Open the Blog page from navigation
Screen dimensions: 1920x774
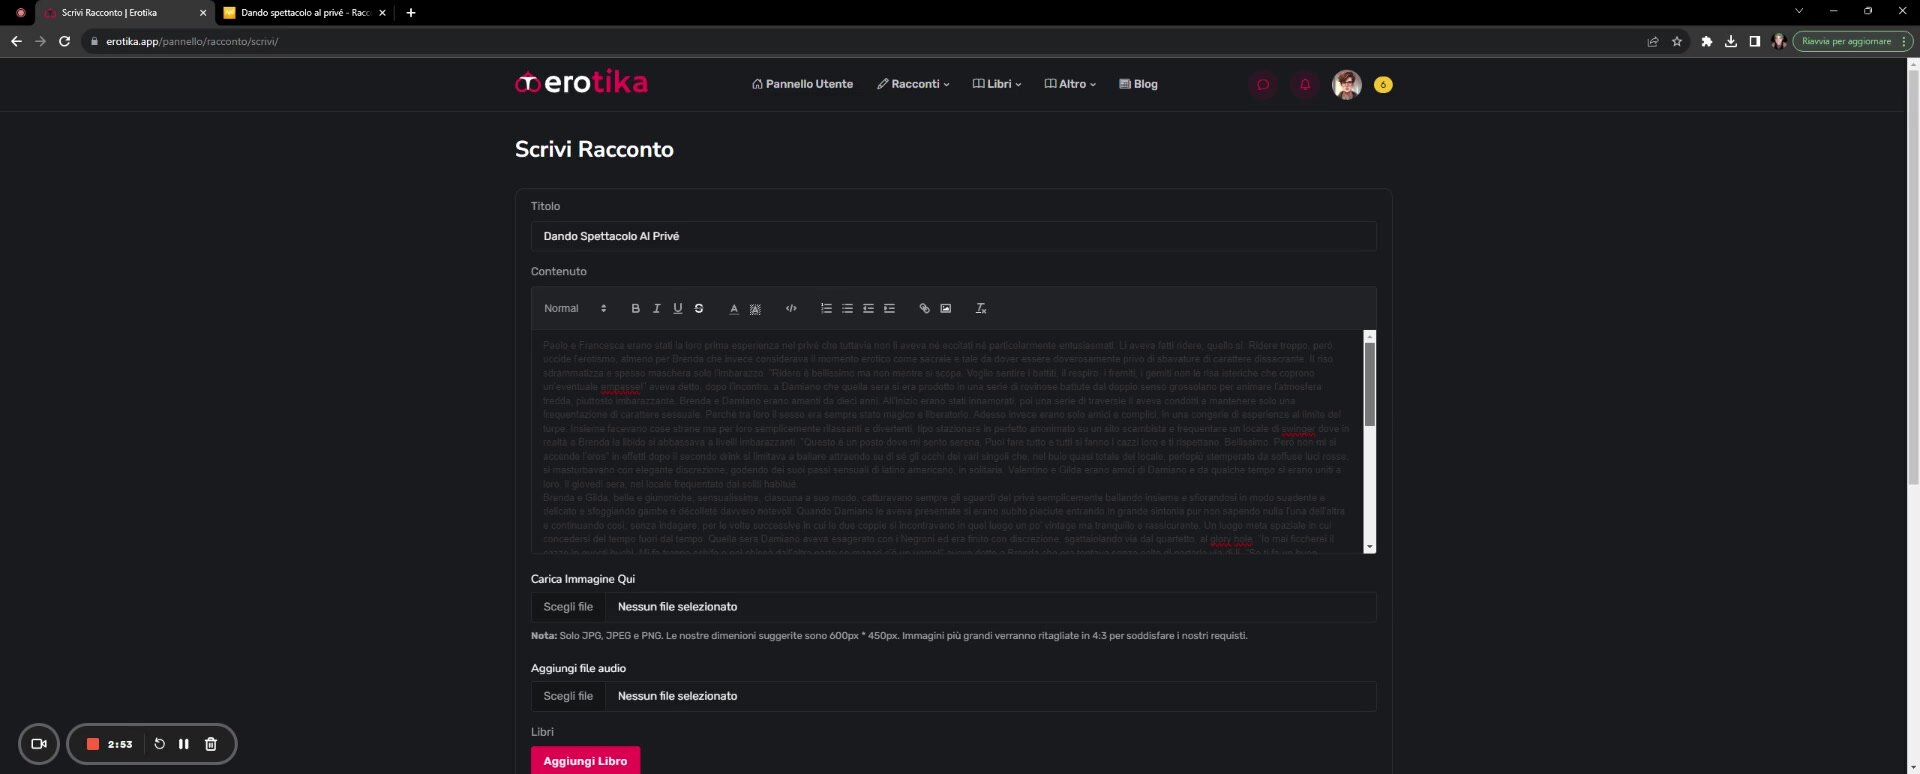1138,85
